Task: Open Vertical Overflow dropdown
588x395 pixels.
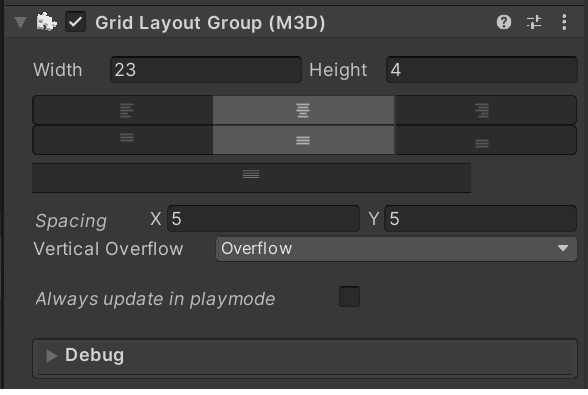Action: tap(396, 249)
